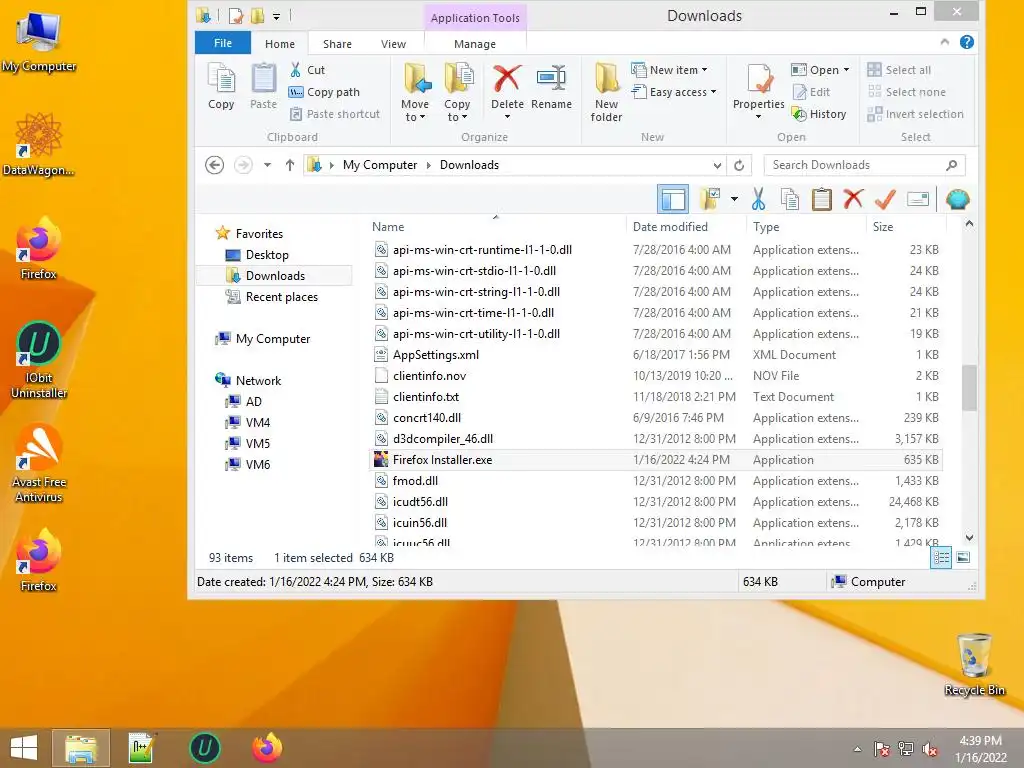This screenshot has width=1024, height=768.
Task: Open the Windows Start button
Action: click(24, 748)
